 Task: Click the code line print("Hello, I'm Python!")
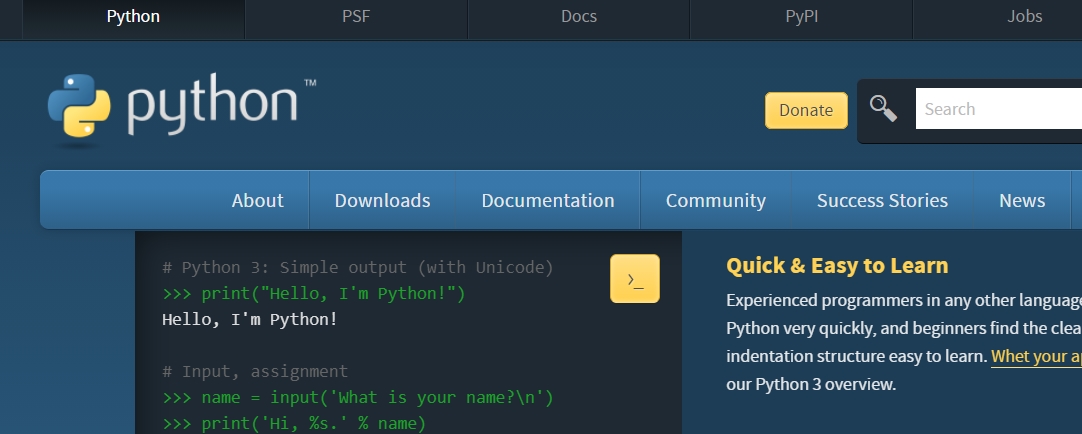(314, 294)
